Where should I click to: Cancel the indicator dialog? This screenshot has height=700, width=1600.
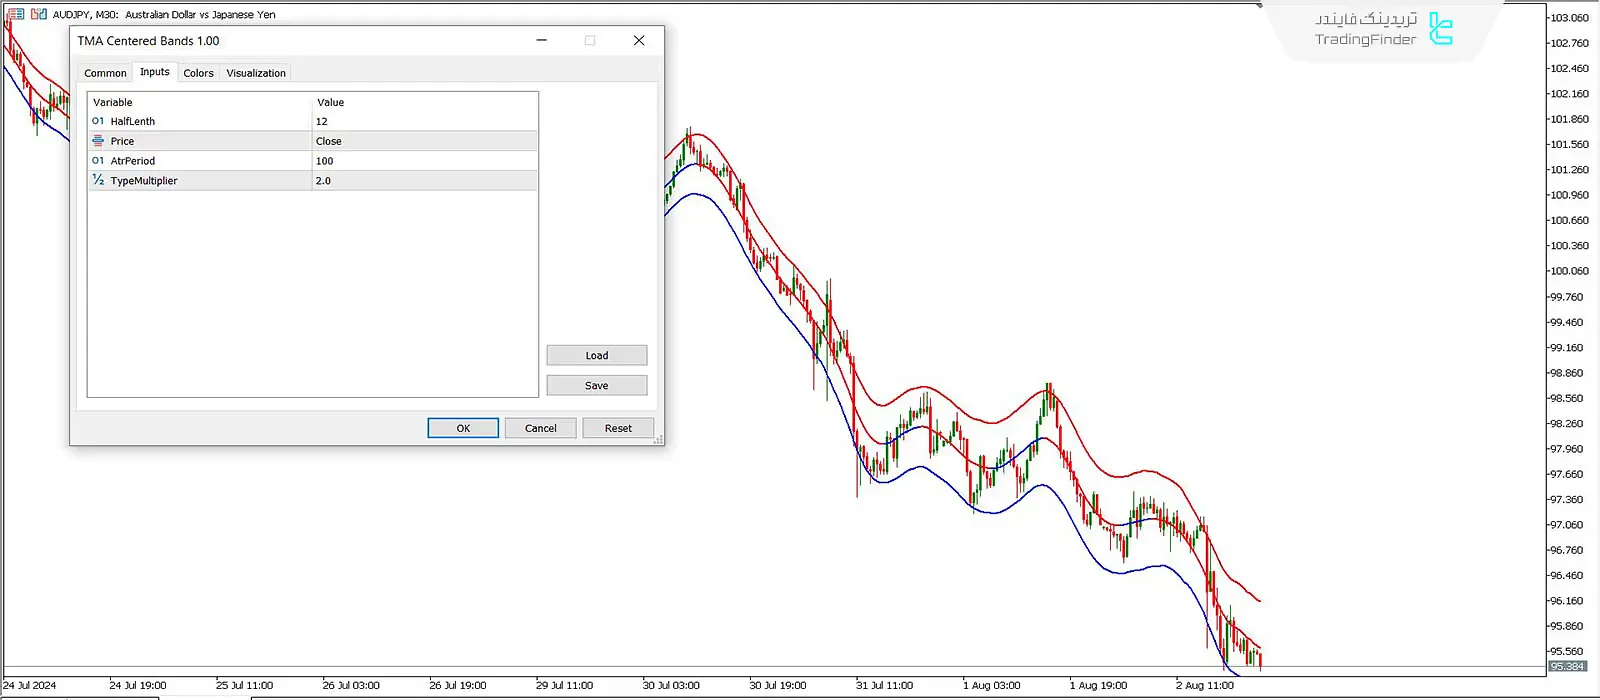541,428
